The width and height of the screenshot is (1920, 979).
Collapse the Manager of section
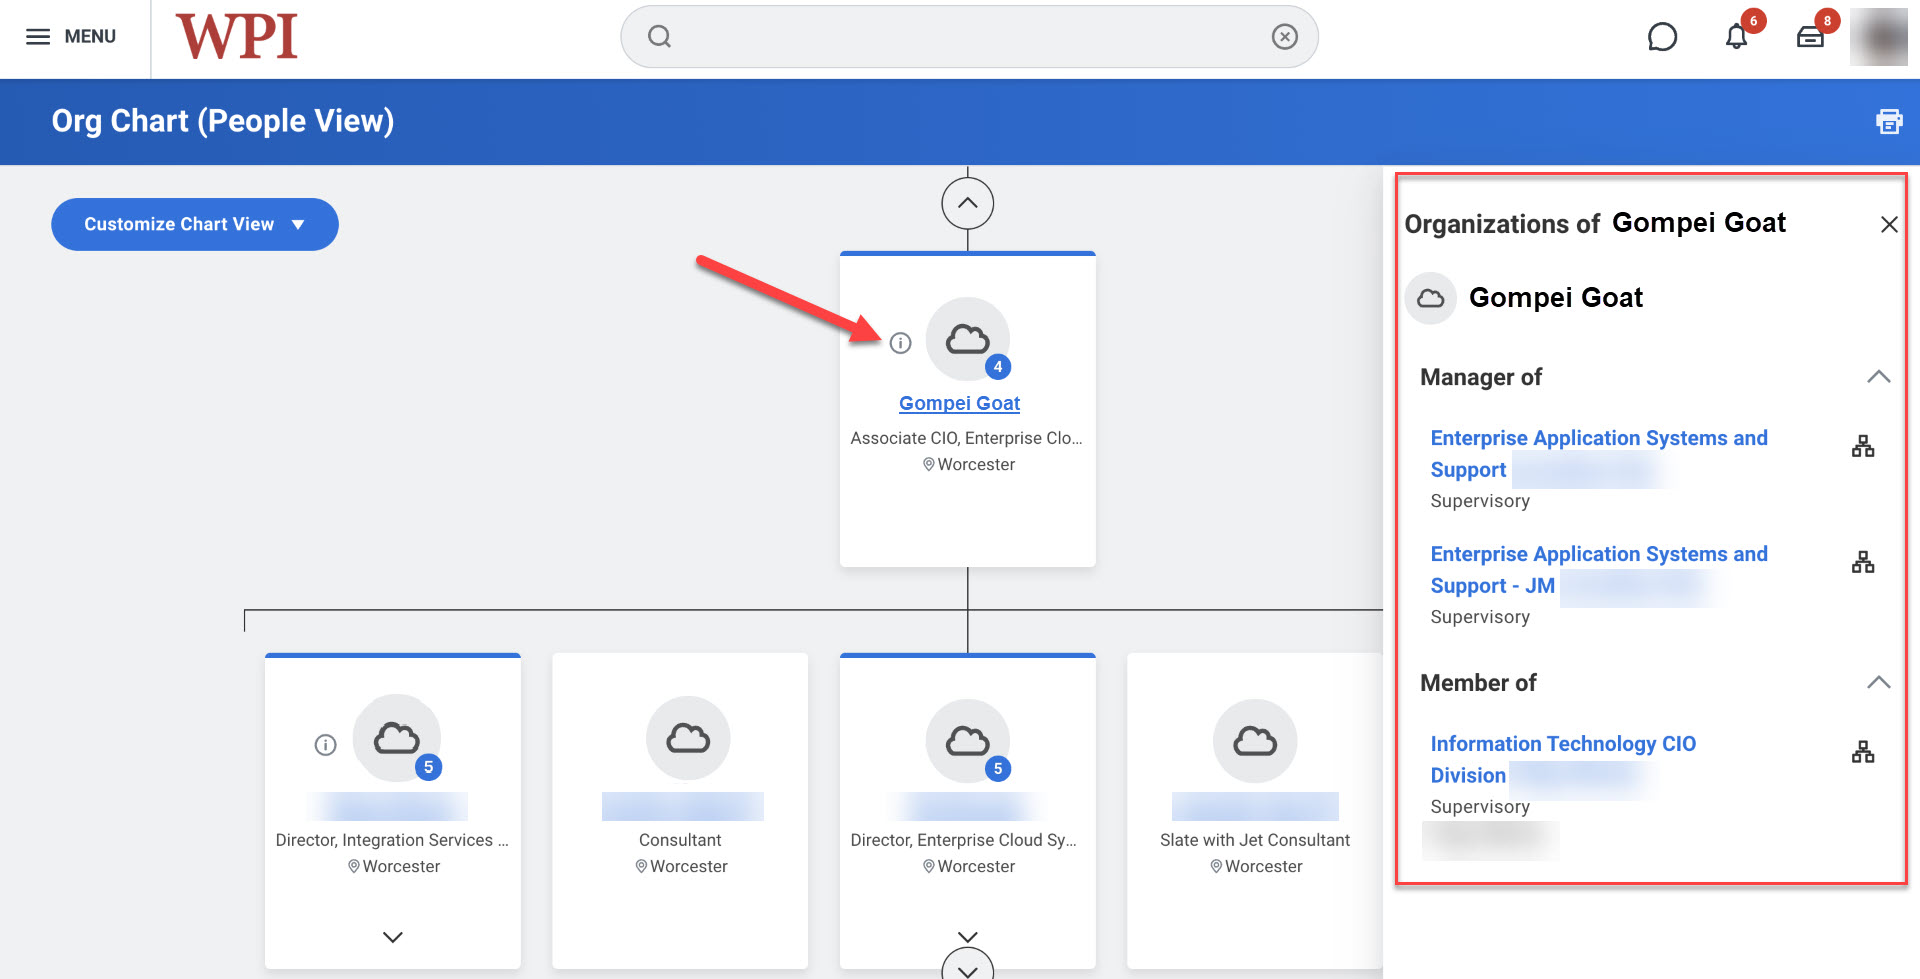(1880, 377)
